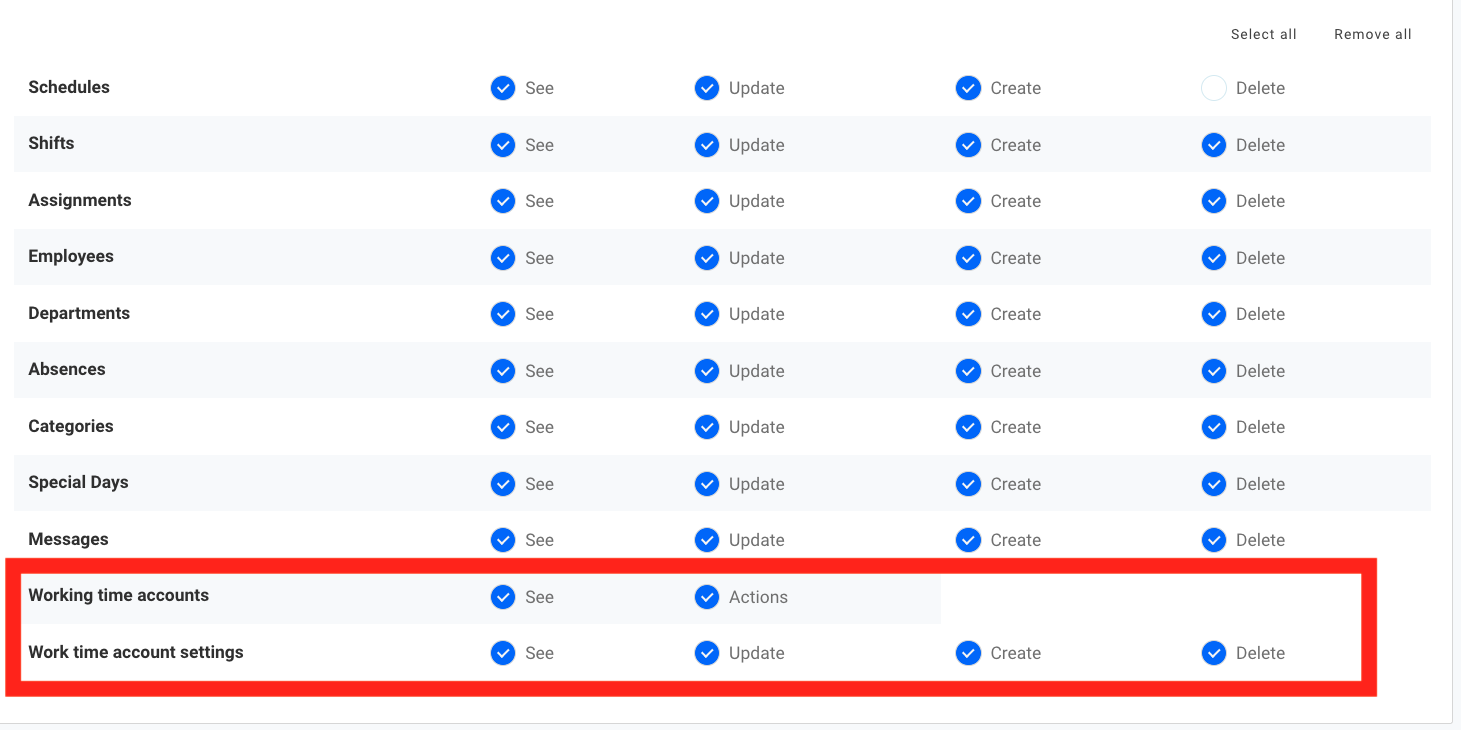Uncheck See permission for Messages
This screenshot has width=1461, height=730.
(x=502, y=540)
